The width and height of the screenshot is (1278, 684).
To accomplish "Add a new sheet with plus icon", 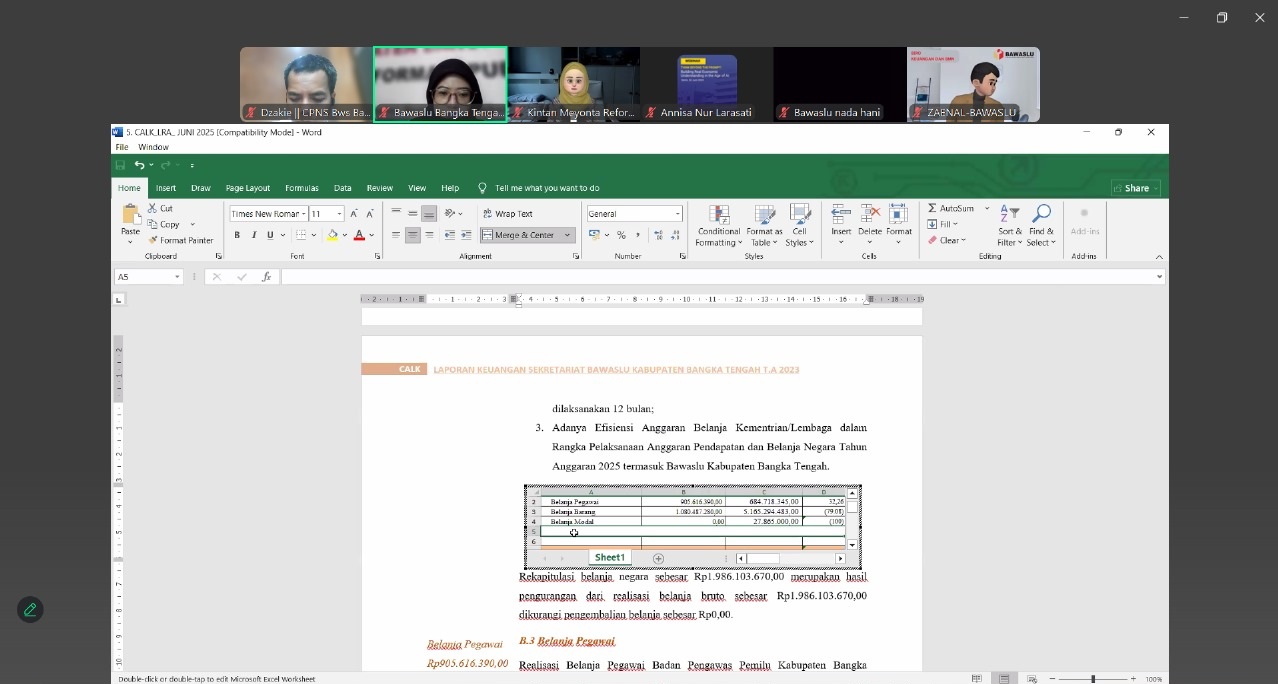I will point(658,558).
